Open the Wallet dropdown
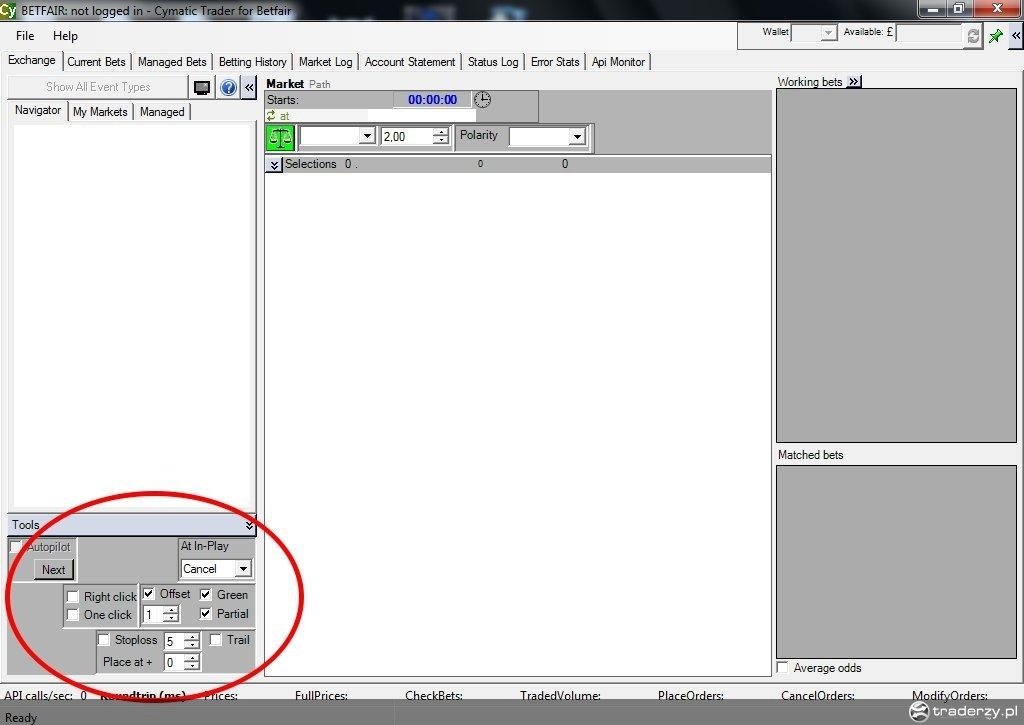Screen dimensions: 1024x725 [x=828, y=33]
